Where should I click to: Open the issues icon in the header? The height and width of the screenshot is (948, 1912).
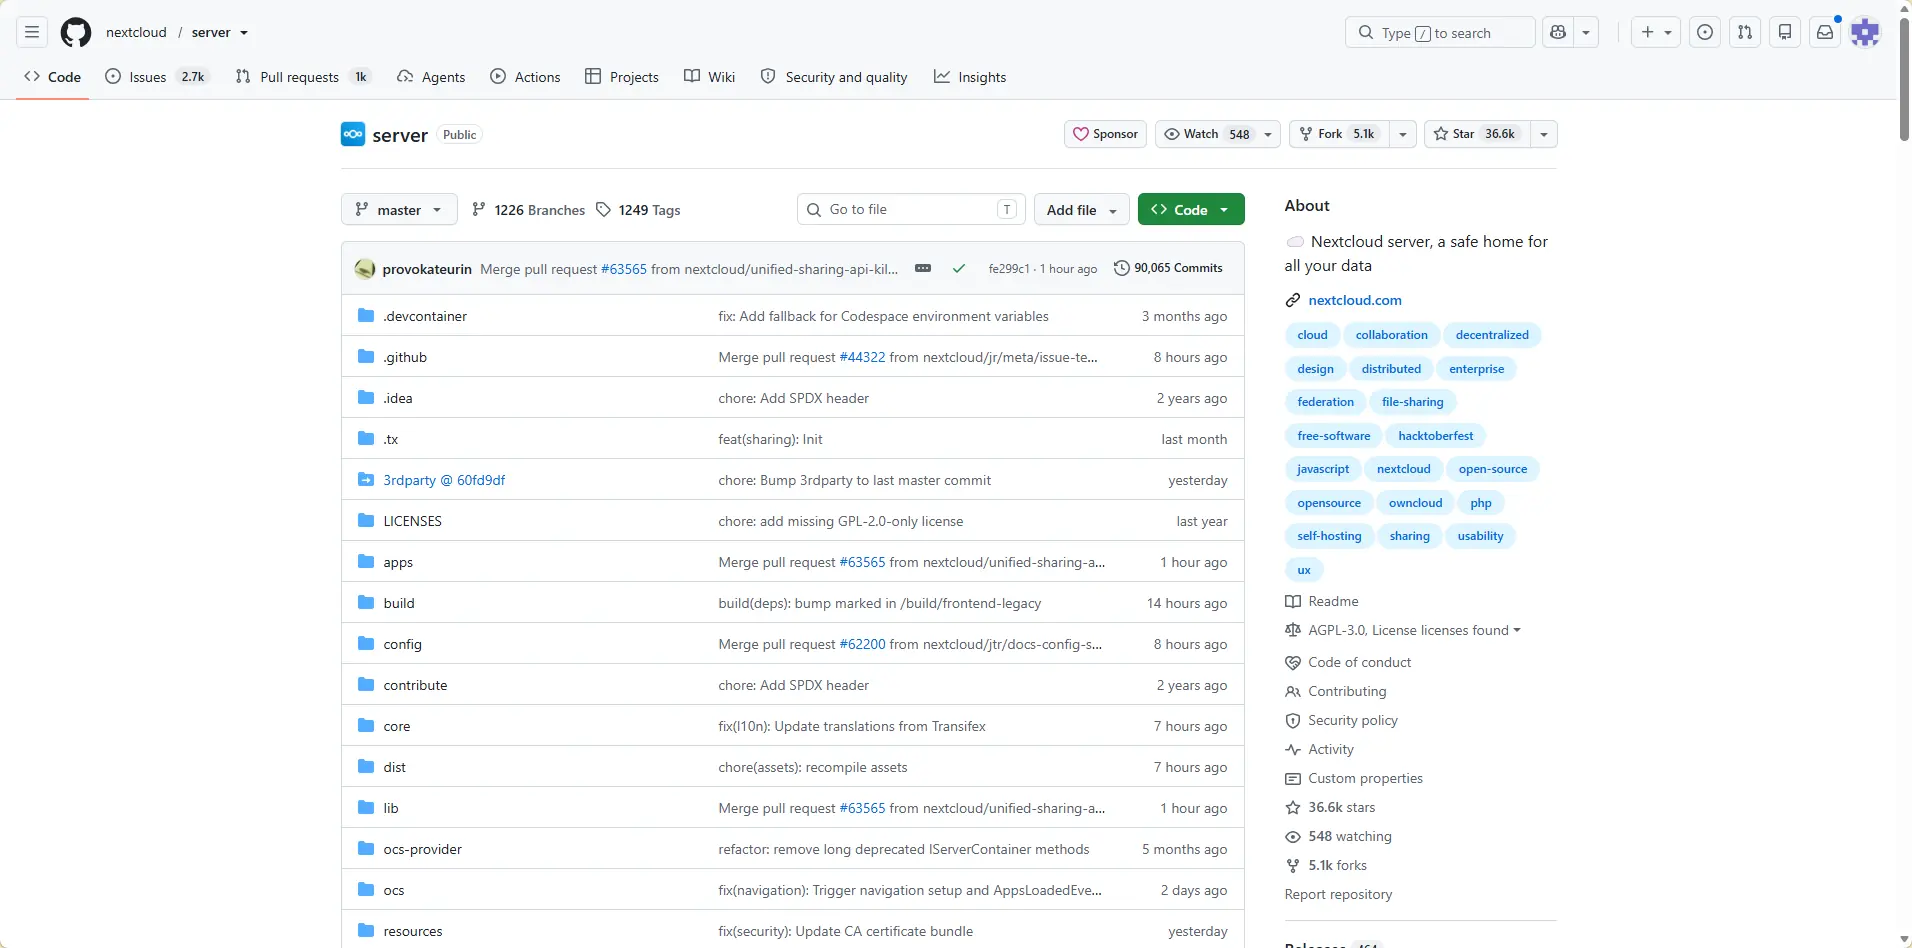[1705, 33]
